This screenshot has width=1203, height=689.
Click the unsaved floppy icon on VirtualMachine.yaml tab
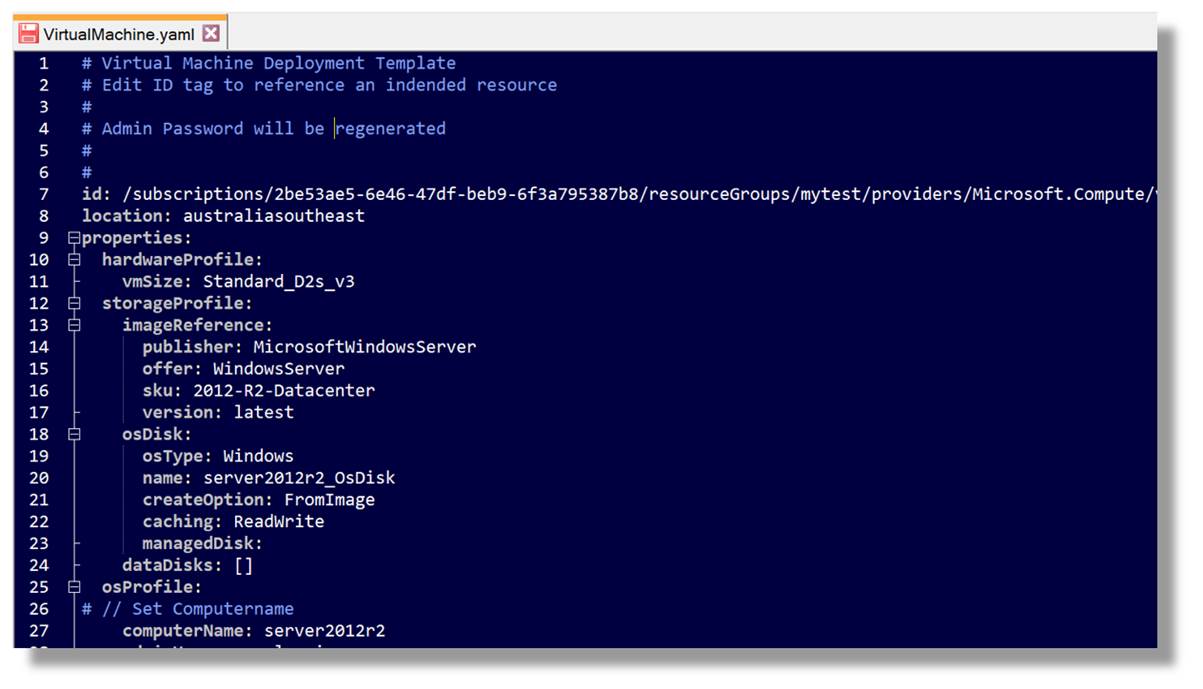(x=30, y=34)
